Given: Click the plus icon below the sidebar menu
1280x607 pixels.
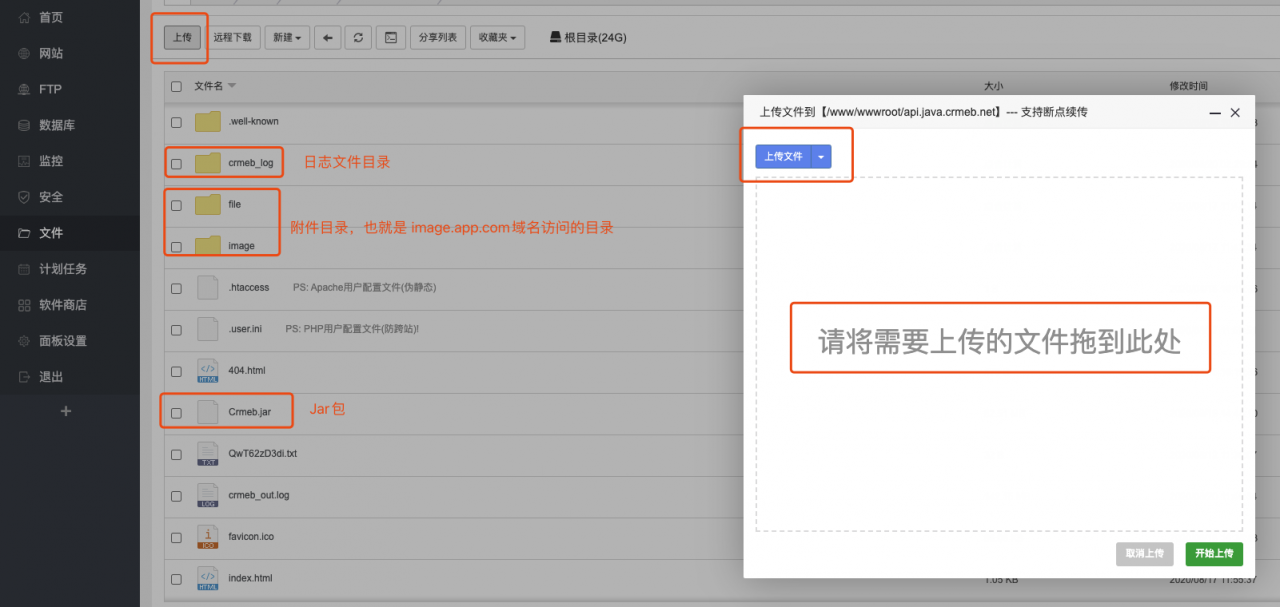Looking at the screenshot, I should [66, 410].
